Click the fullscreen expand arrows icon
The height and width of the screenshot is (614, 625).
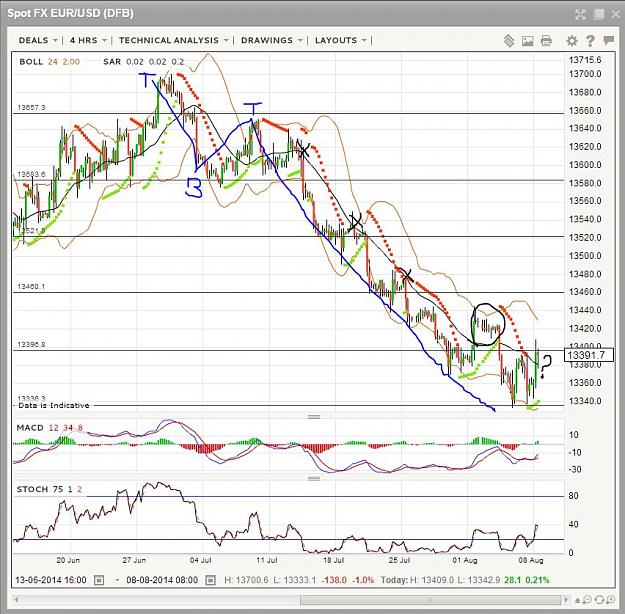pyautogui.click(x=580, y=15)
